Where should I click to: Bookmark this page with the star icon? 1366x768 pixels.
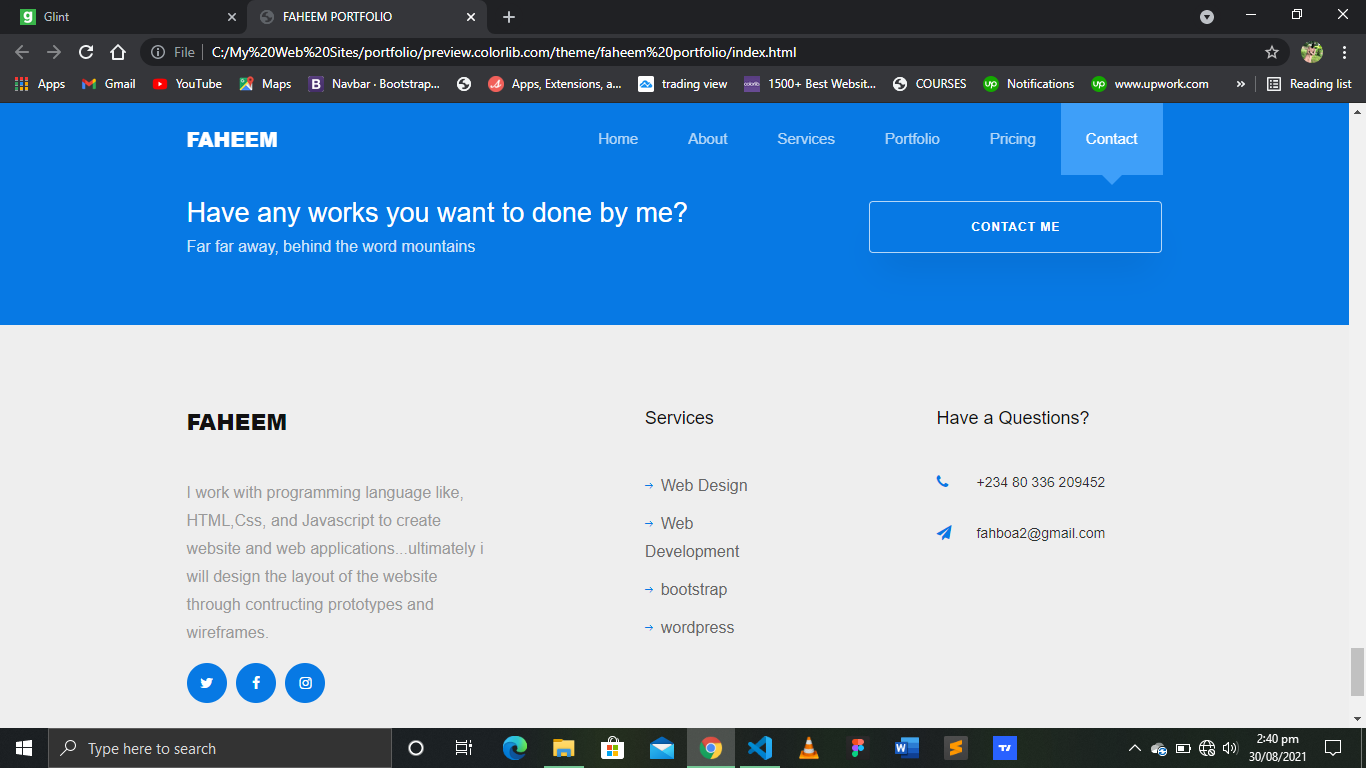1272,52
